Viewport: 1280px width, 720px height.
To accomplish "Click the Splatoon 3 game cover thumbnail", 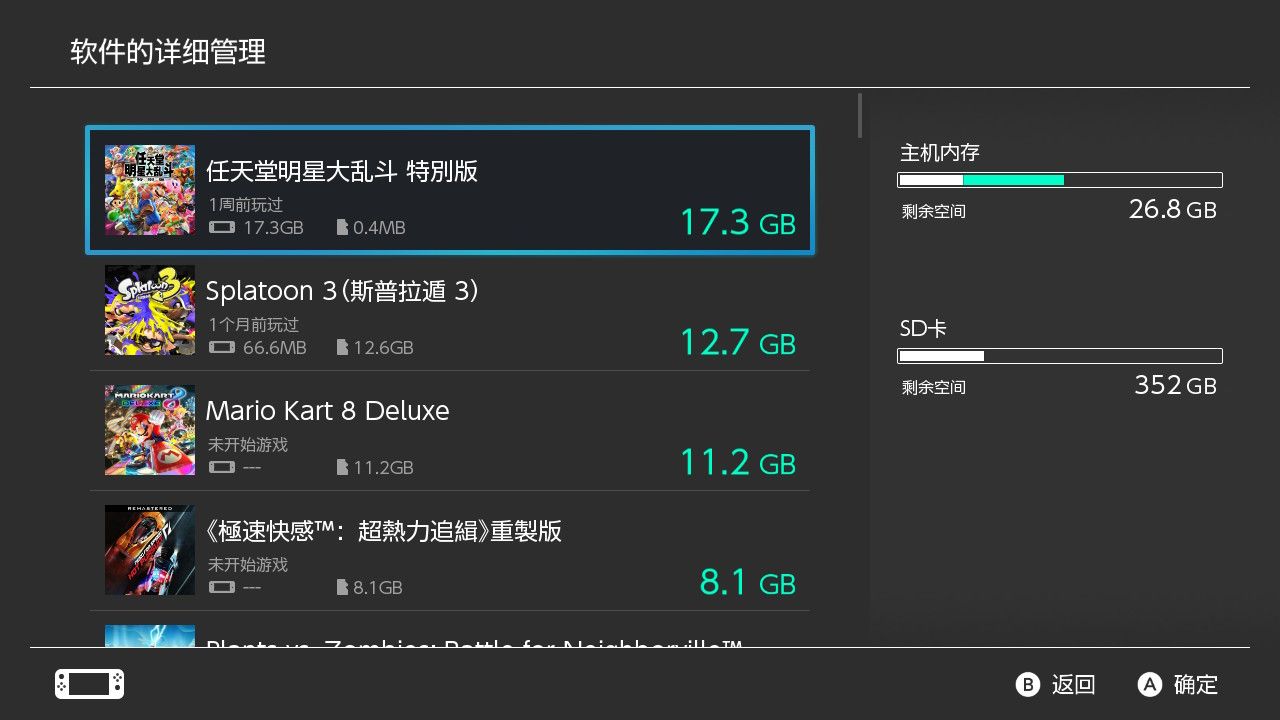I will tap(150, 310).
